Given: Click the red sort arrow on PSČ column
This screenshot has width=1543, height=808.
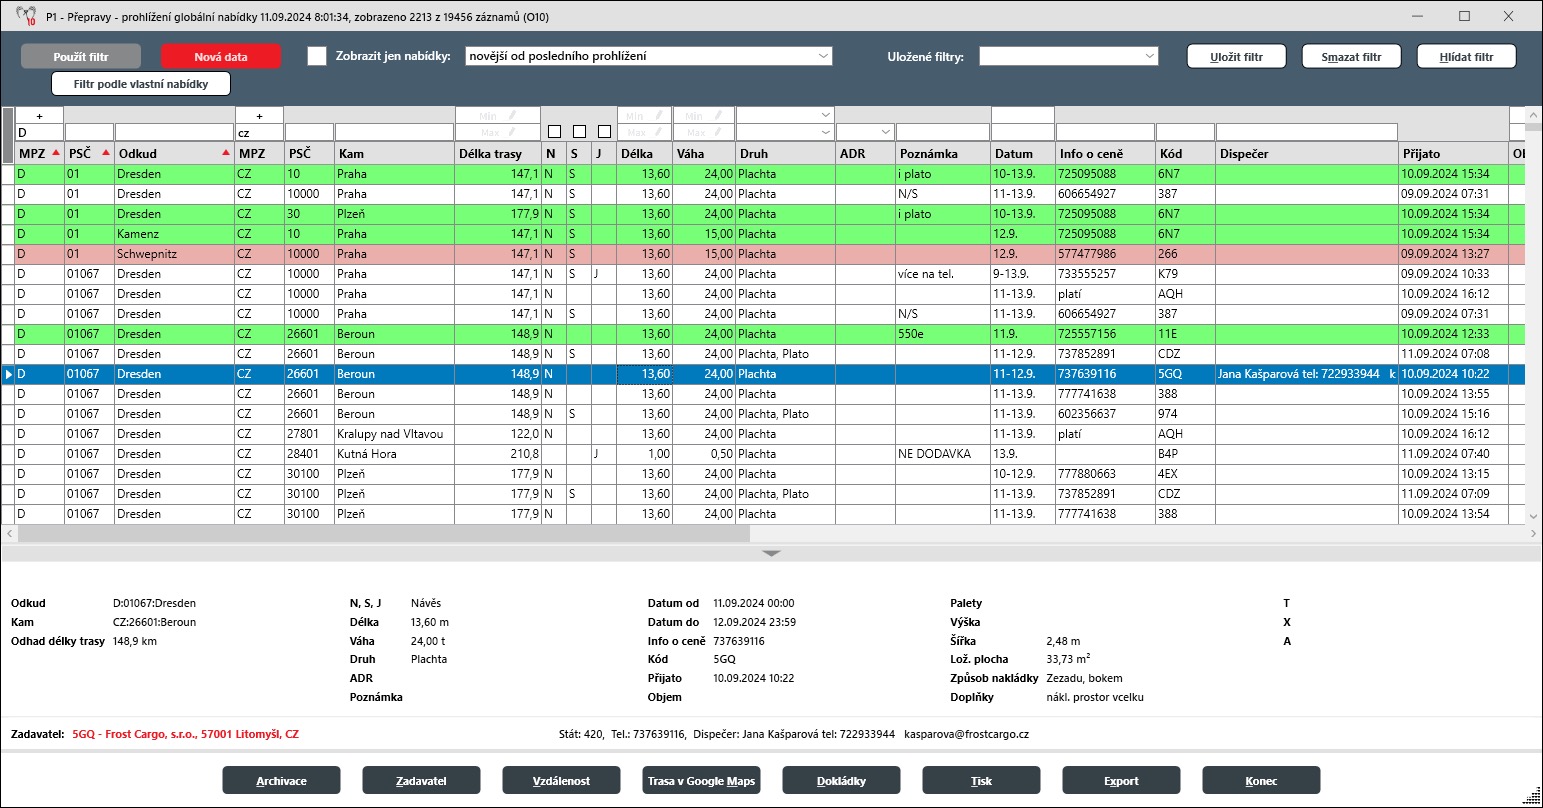Looking at the screenshot, I should coord(106,153).
